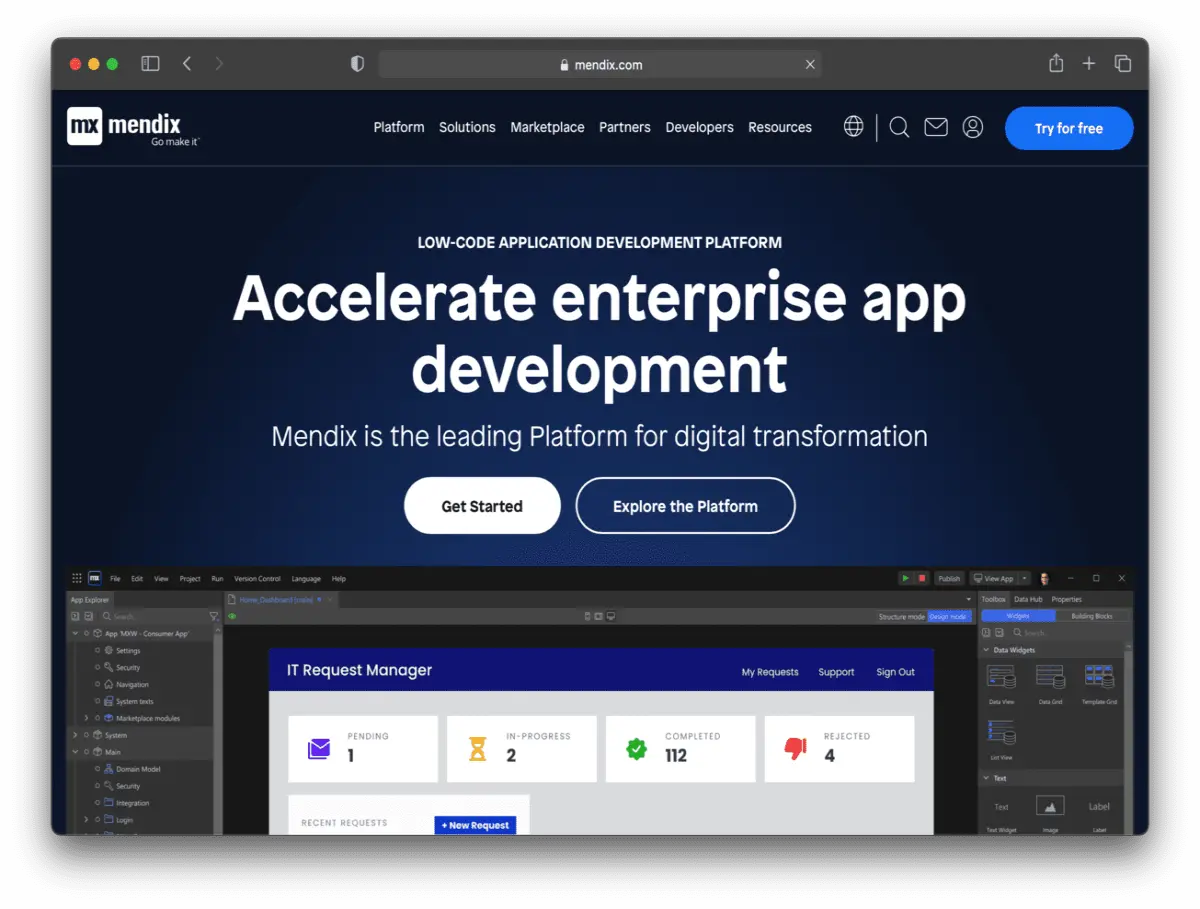This screenshot has width=1200, height=909.
Task: Click the filter funnel icon in App Explorer
Action: [x=214, y=616]
